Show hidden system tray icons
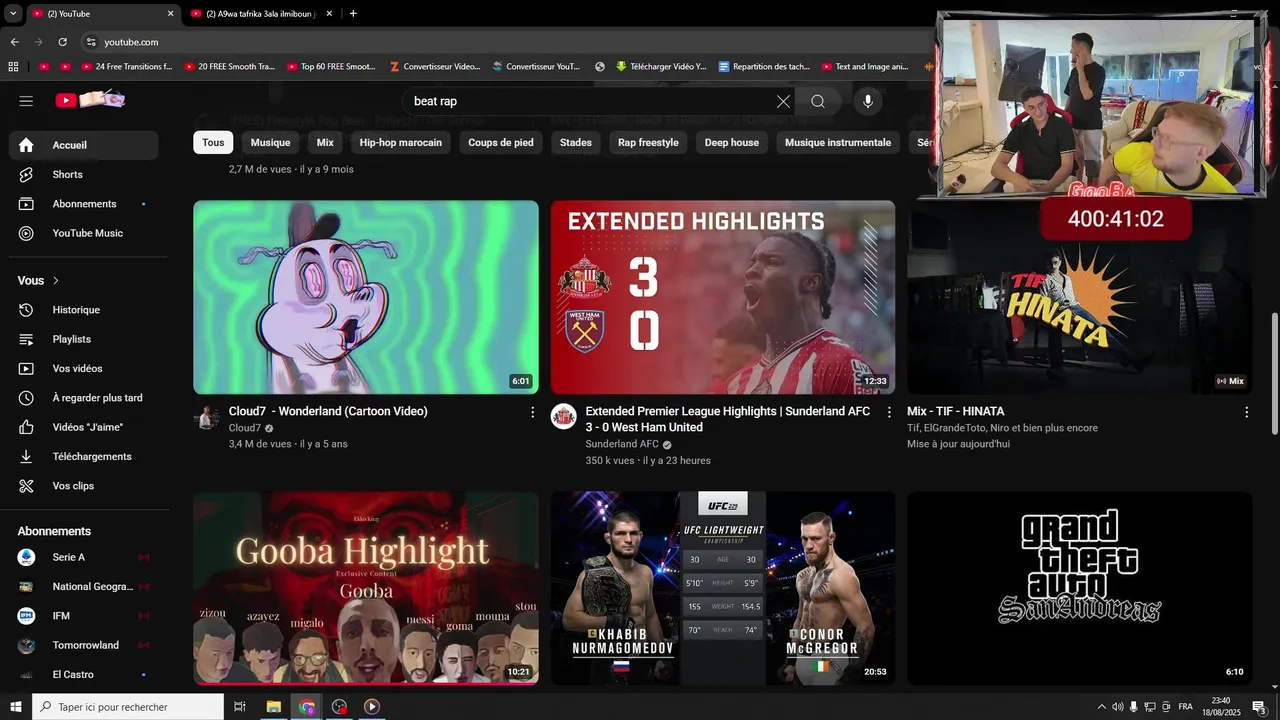Viewport: 1280px width, 720px height. [x=1102, y=707]
